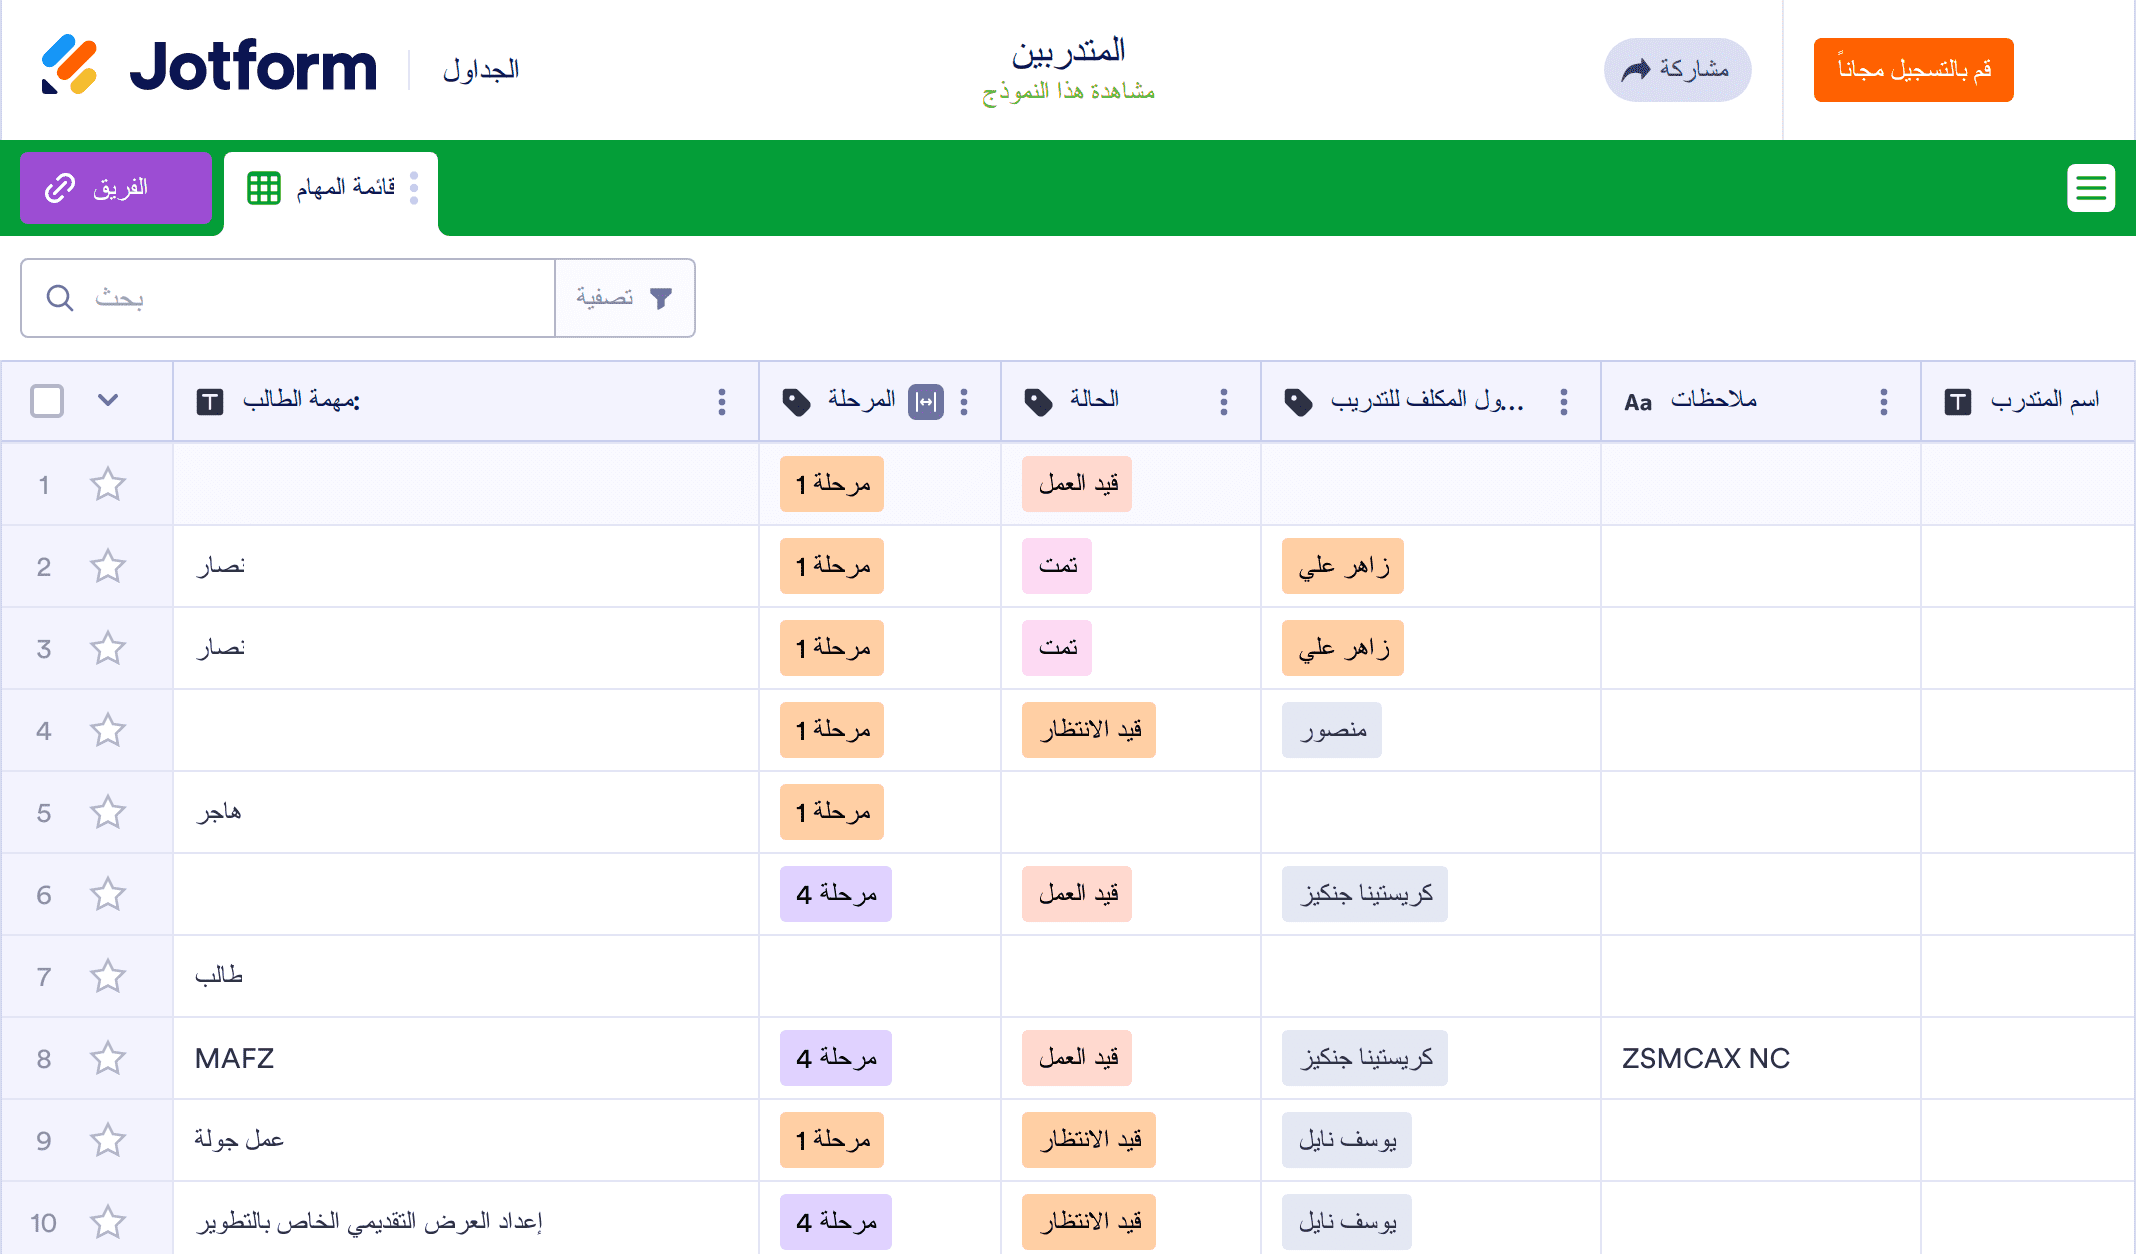2136x1254 pixels.
Task: Star row 8 MAFZ entry
Action: 108,1059
